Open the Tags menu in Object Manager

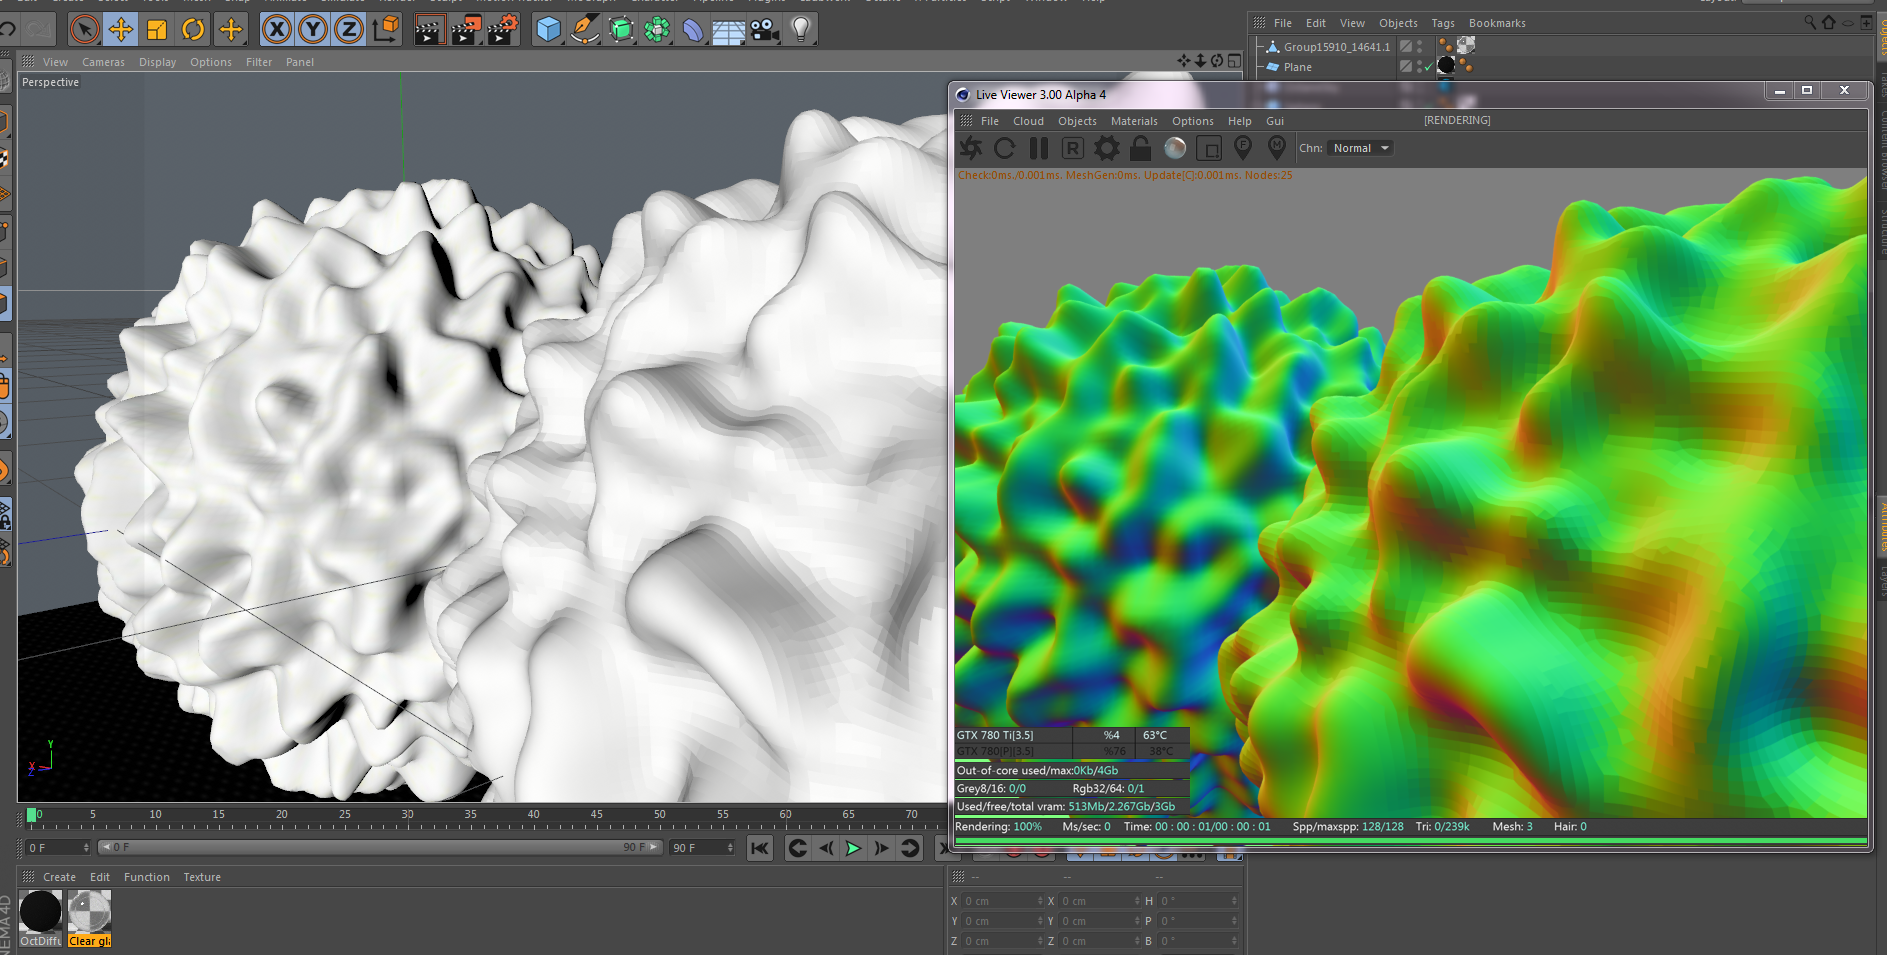[1442, 23]
